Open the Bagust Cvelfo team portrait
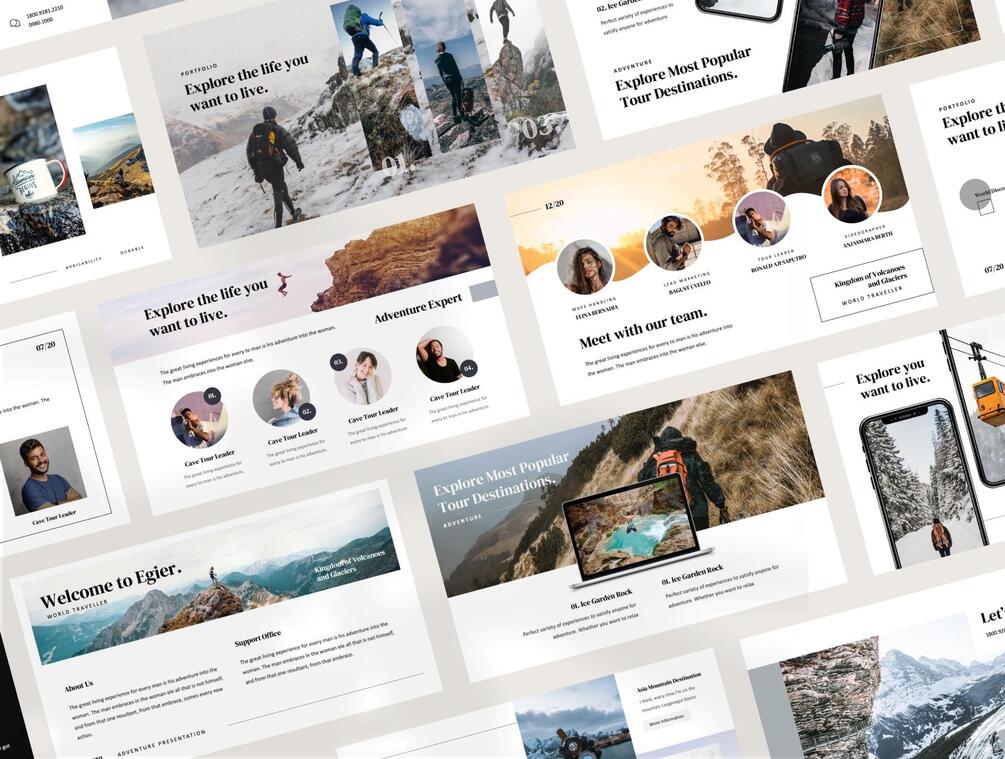This screenshot has height=759, width=1005. tap(674, 243)
